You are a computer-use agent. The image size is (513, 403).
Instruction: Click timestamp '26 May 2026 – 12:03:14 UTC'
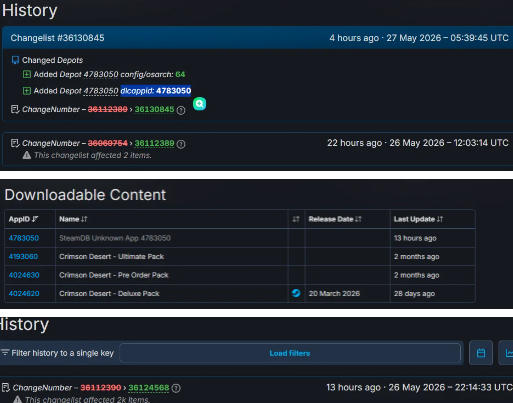tap(449, 143)
